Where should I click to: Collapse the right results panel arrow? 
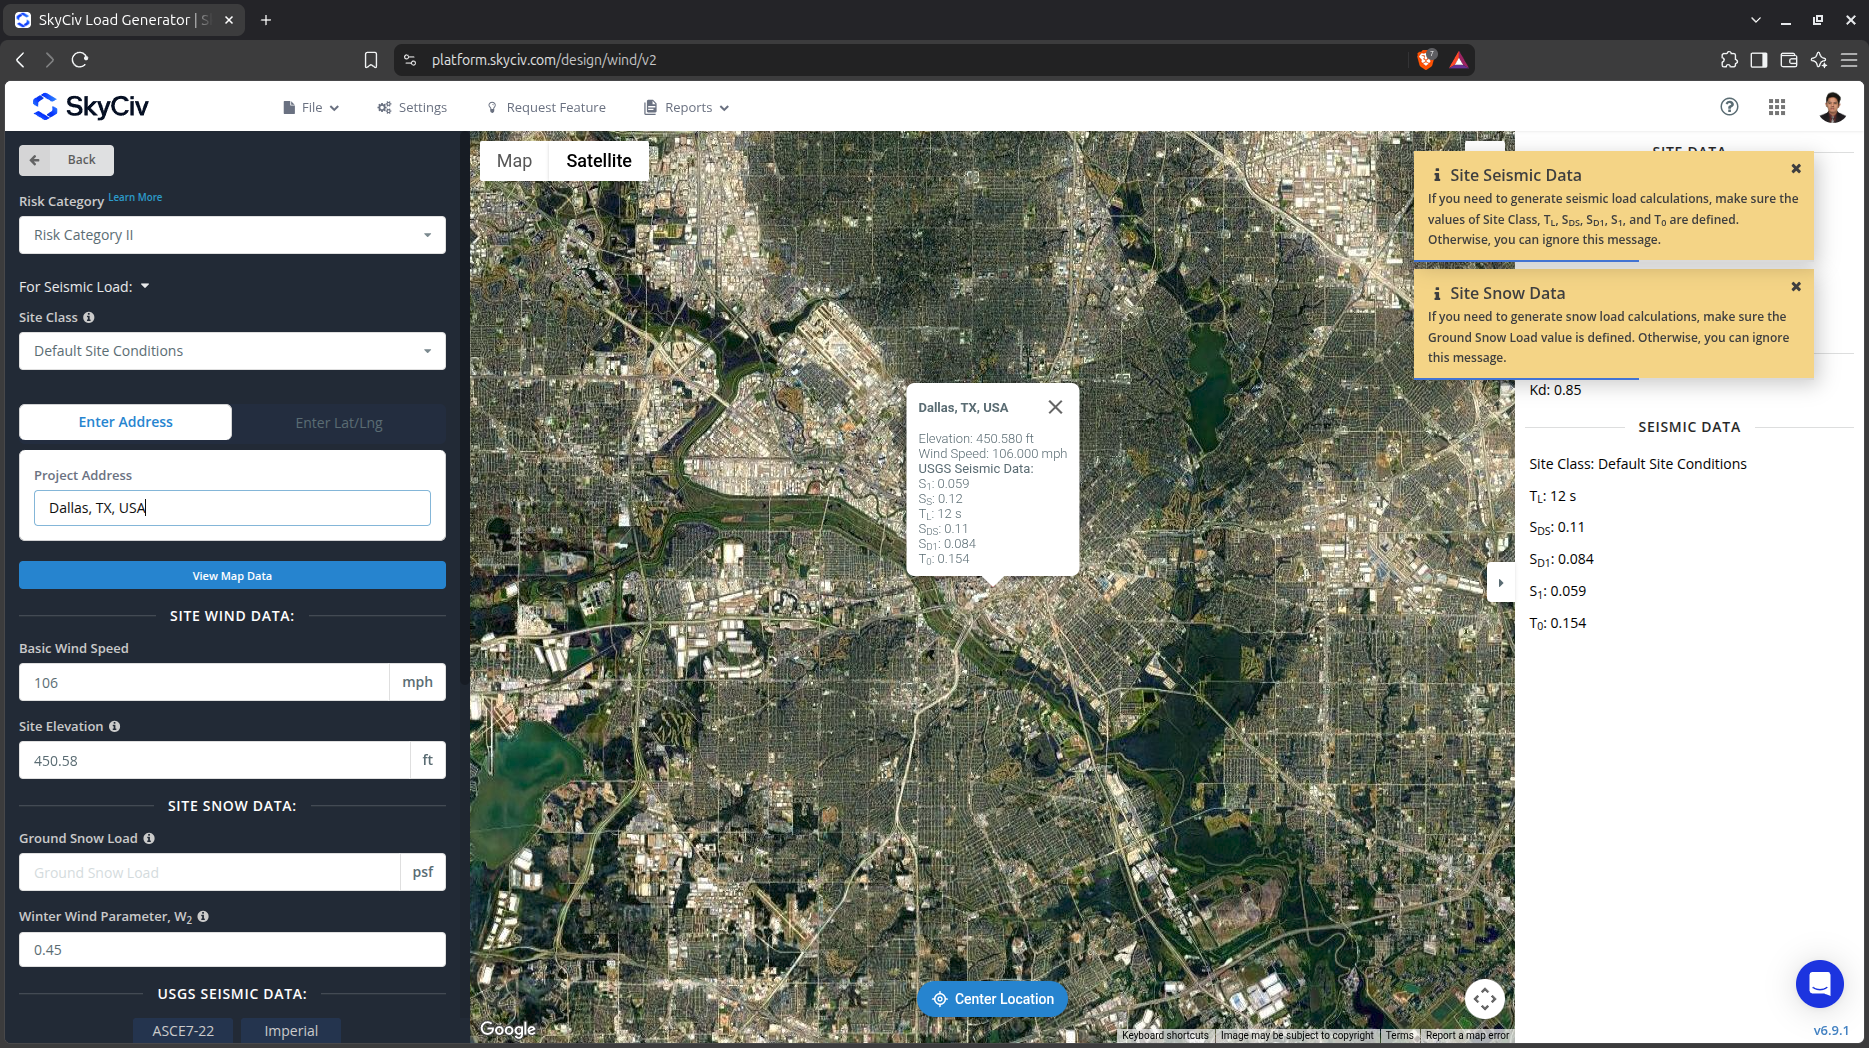click(1500, 583)
